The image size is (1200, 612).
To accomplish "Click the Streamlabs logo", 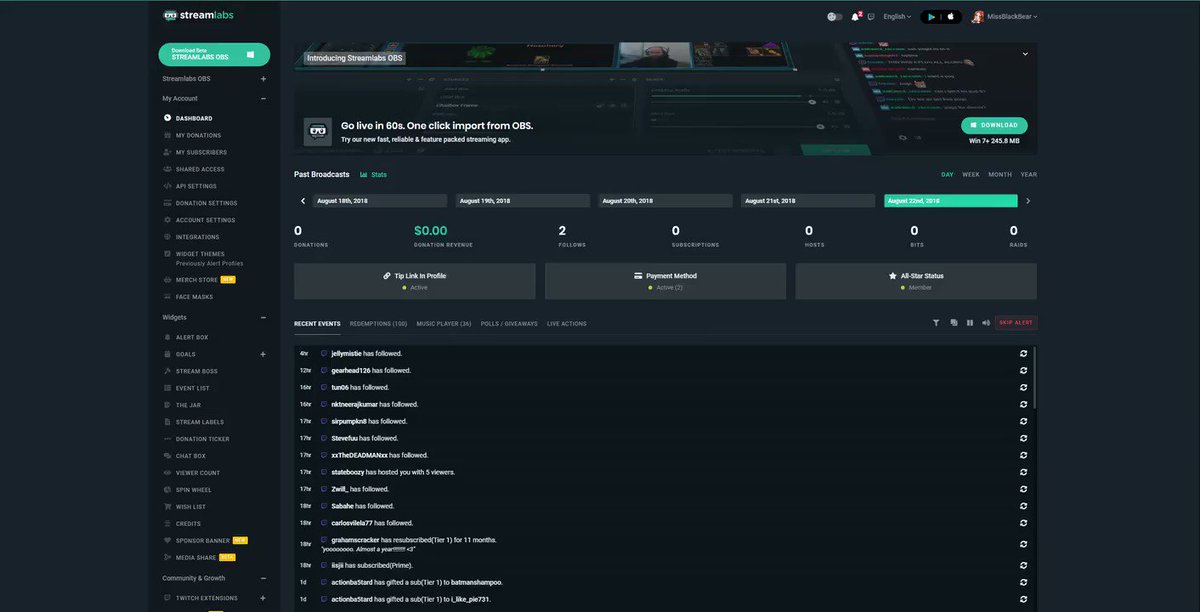I will tap(198, 15).
